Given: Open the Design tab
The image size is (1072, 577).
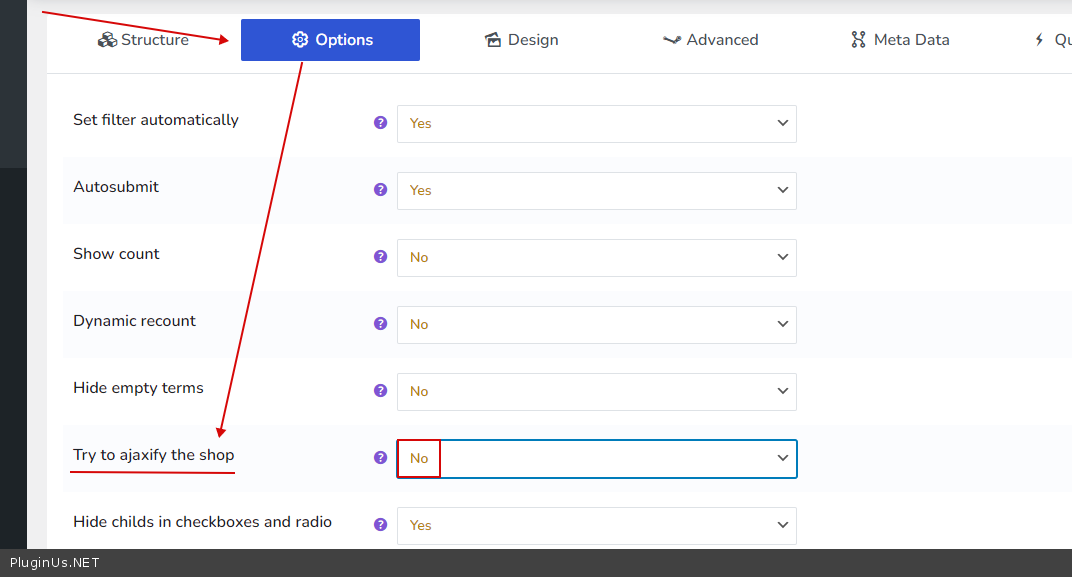Looking at the screenshot, I should 521,40.
